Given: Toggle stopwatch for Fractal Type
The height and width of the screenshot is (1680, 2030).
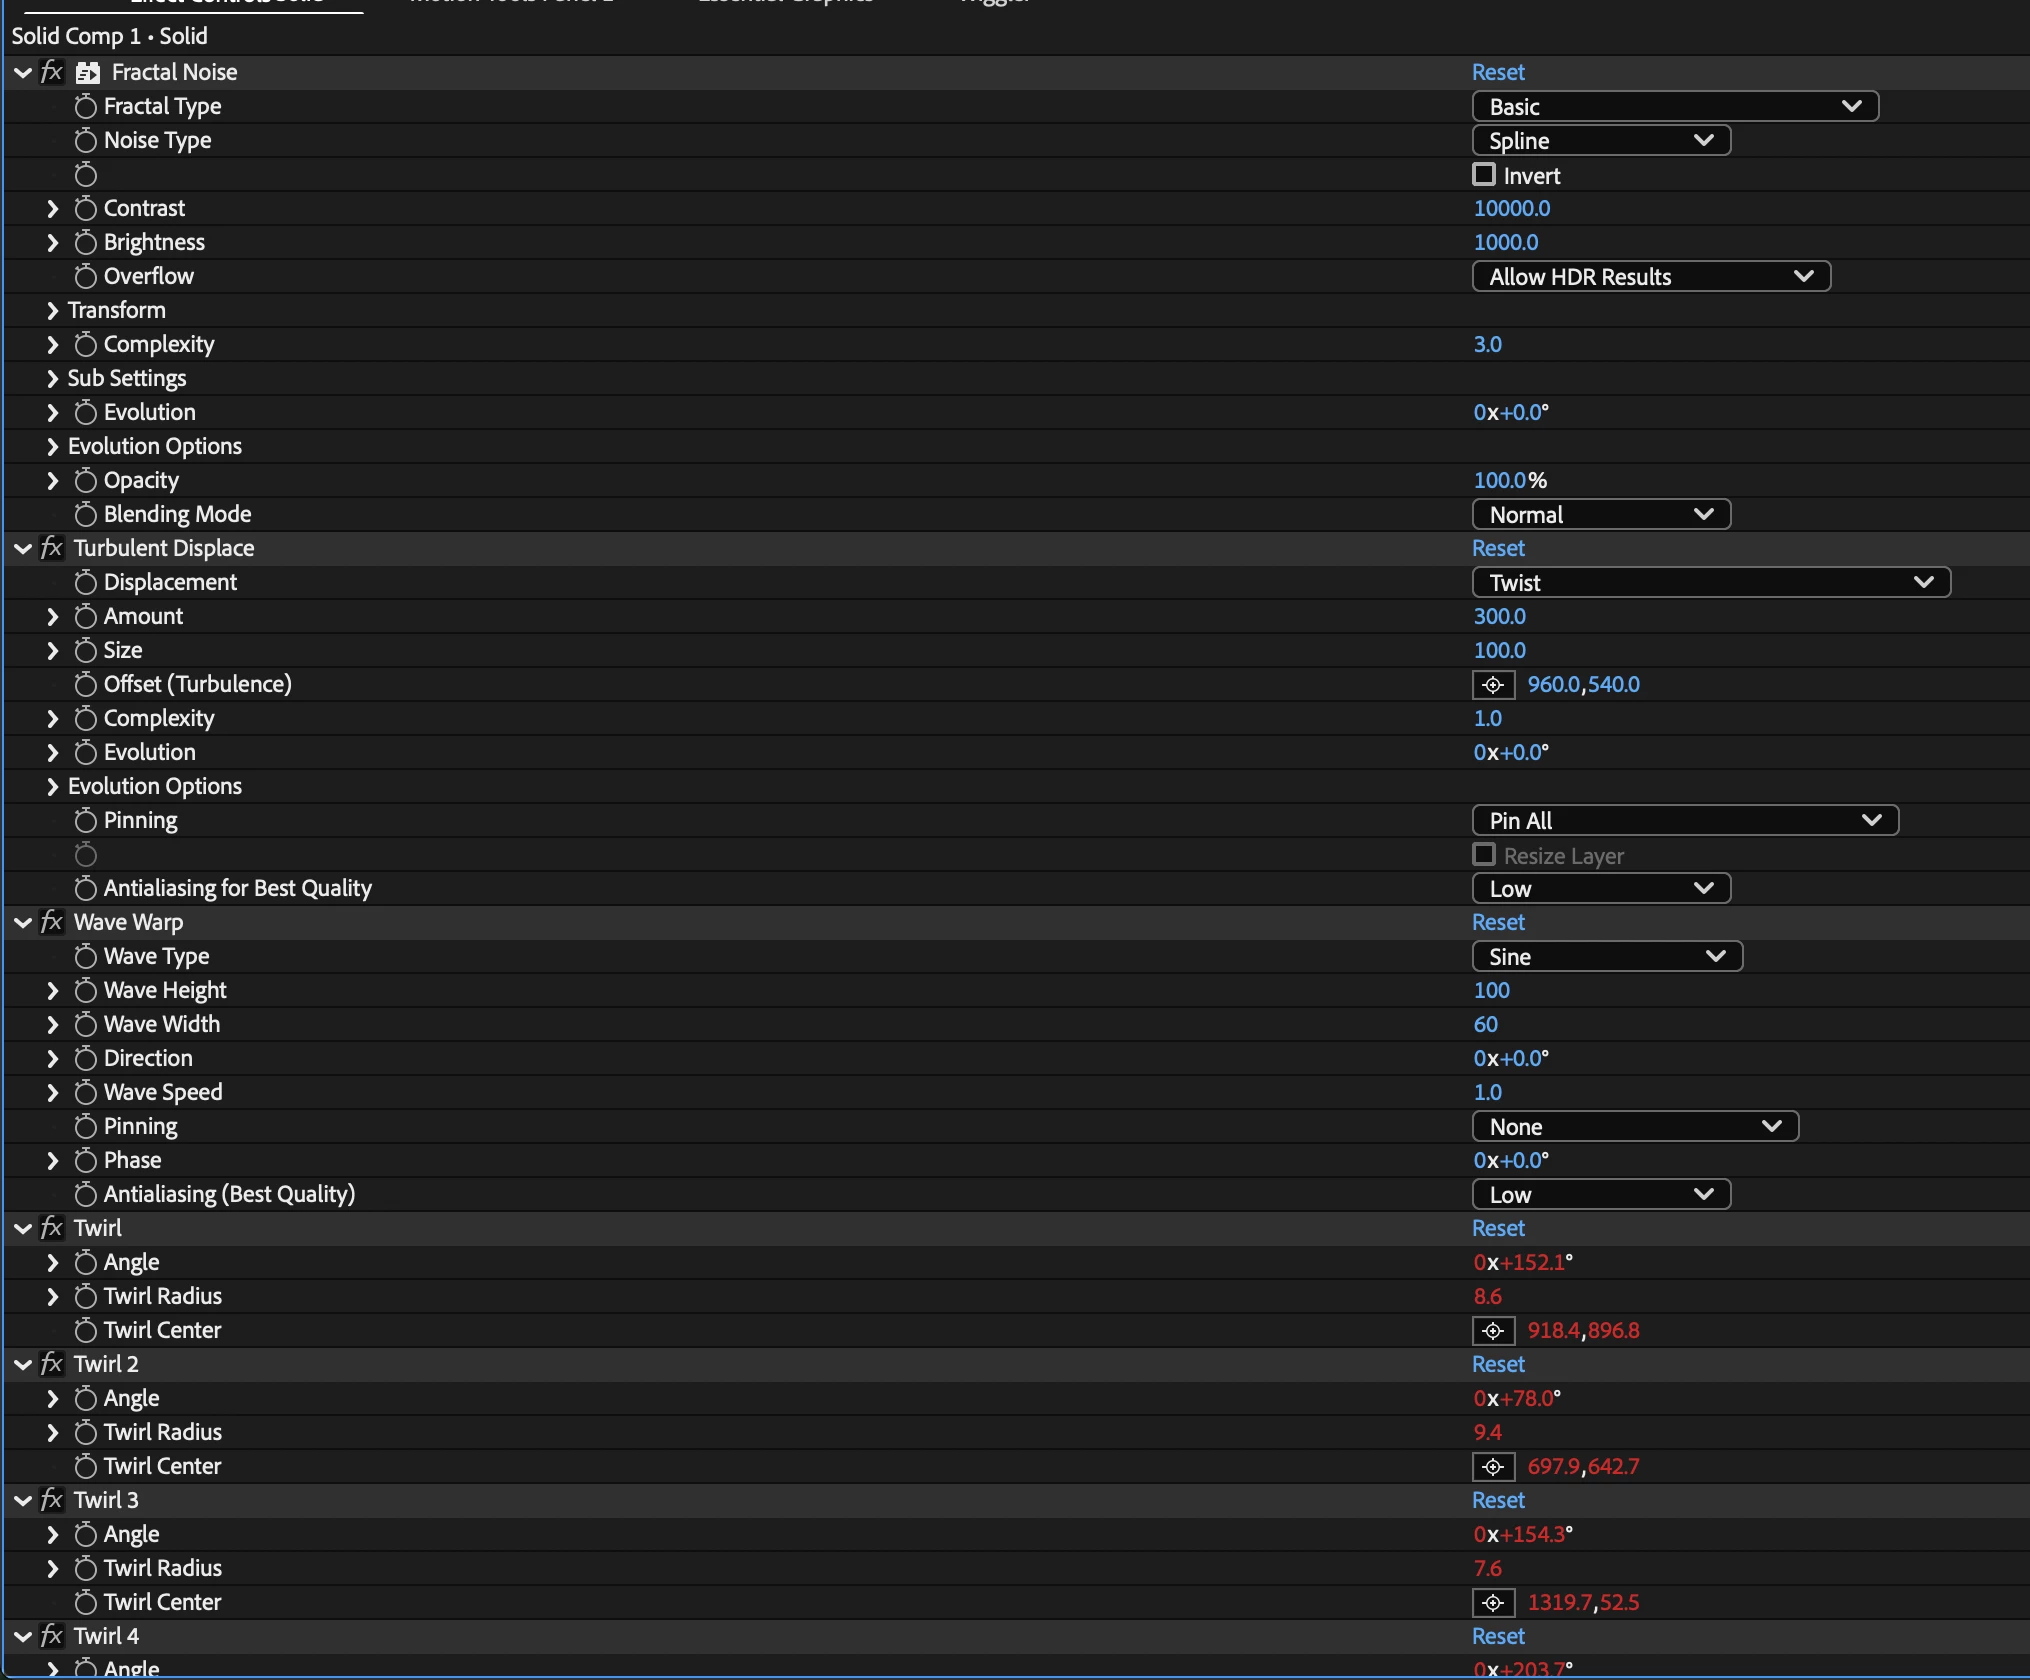Looking at the screenshot, I should point(86,107).
